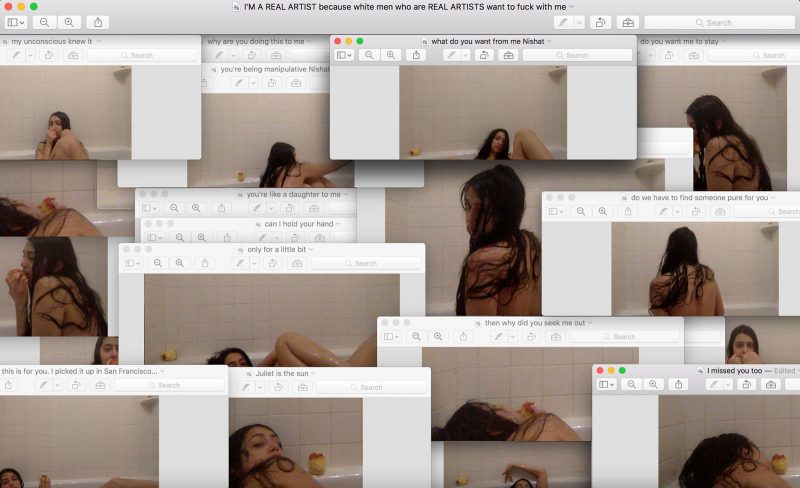The width and height of the screenshot is (800, 488).
Task: Zoom in on 'what do you want from me Nishat' window
Action: click(x=391, y=55)
